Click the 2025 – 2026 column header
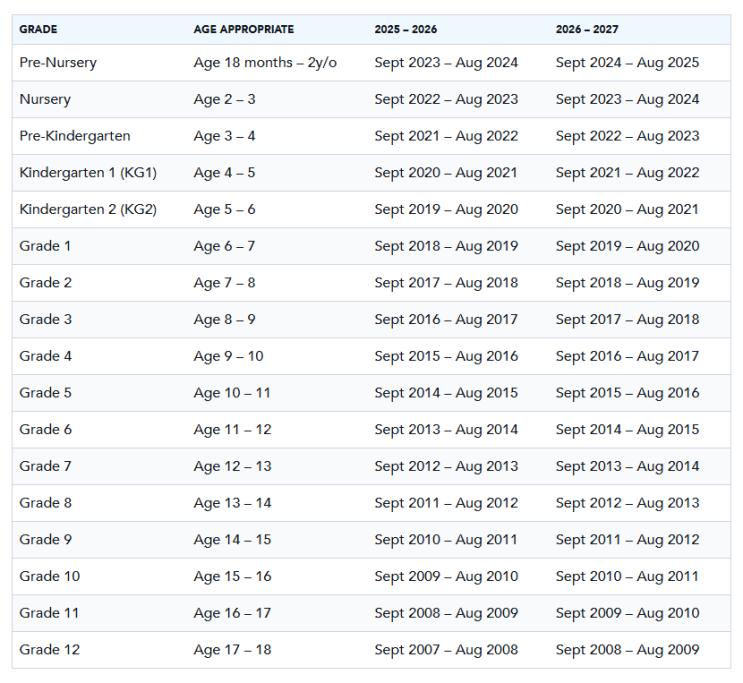 (406, 29)
